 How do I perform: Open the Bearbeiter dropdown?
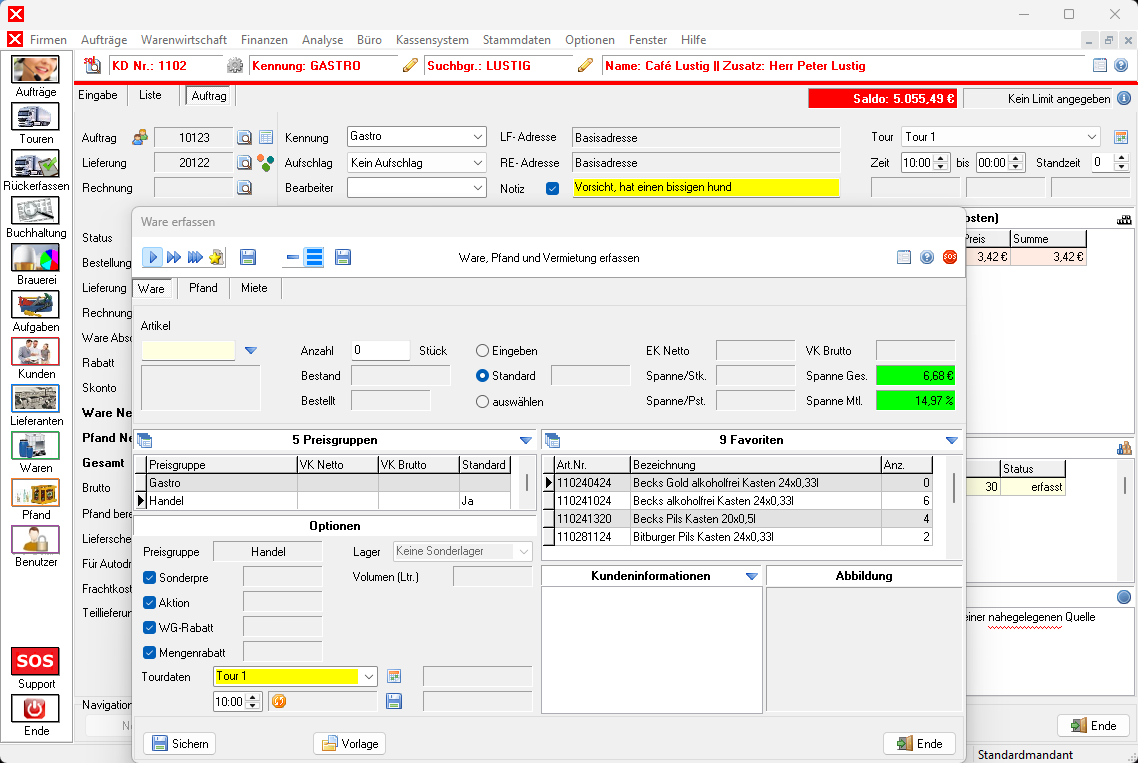point(478,187)
